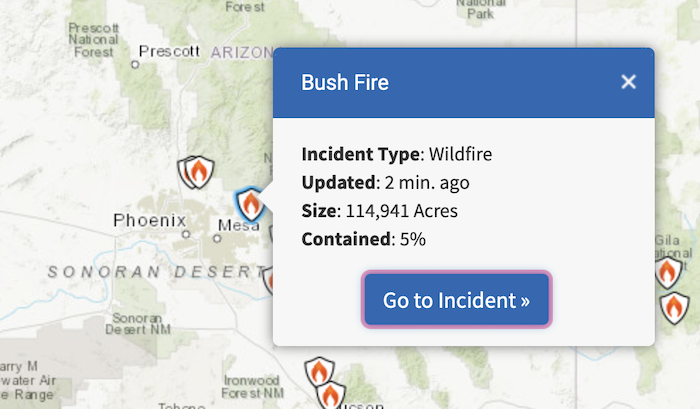Open the wildfire marker beside the Gila label

click(668, 271)
